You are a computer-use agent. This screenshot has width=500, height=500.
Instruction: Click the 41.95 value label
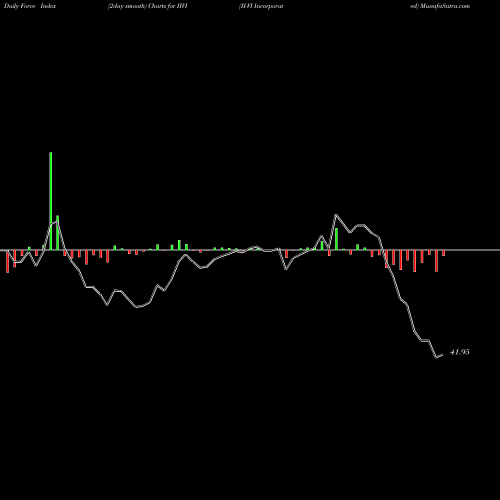(460, 352)
